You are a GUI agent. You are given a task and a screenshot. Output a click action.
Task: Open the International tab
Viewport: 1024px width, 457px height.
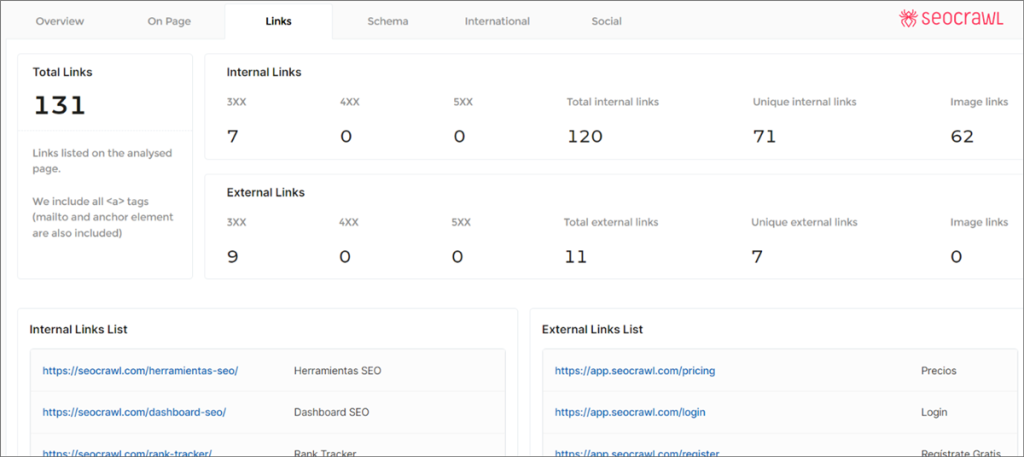click(497, 21)
